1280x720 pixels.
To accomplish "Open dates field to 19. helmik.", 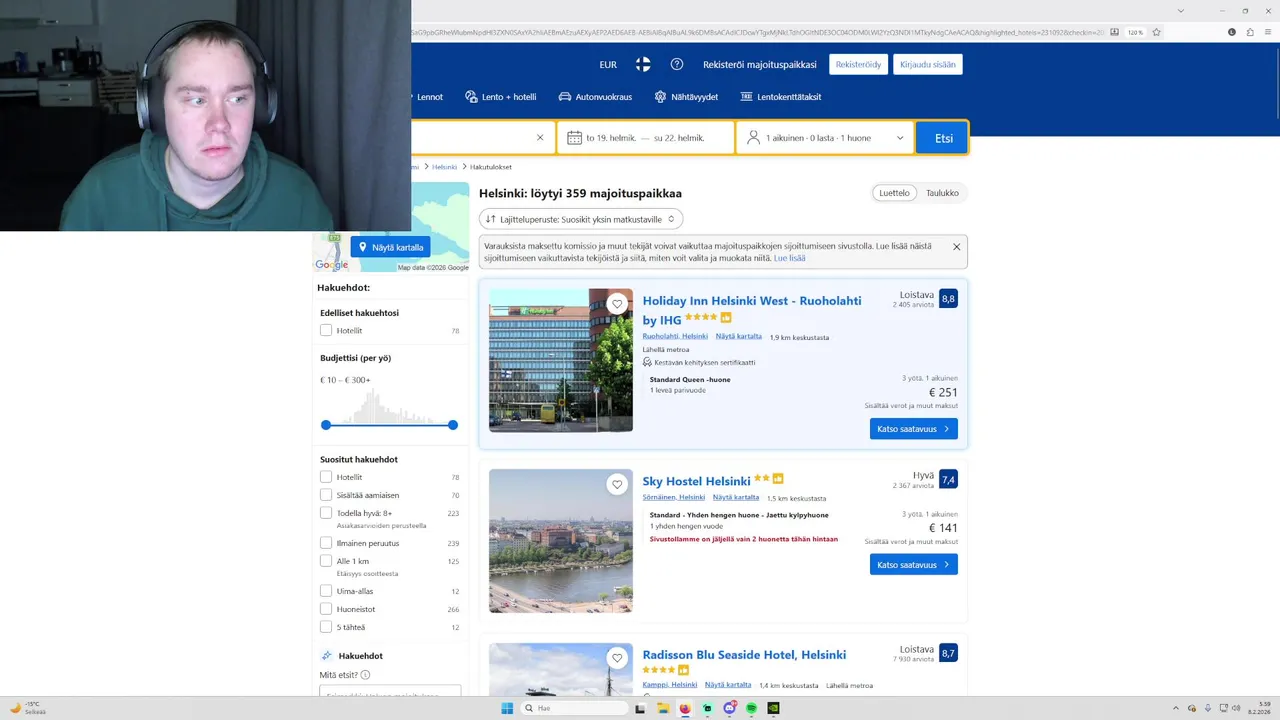I will [x=646, y=138].
